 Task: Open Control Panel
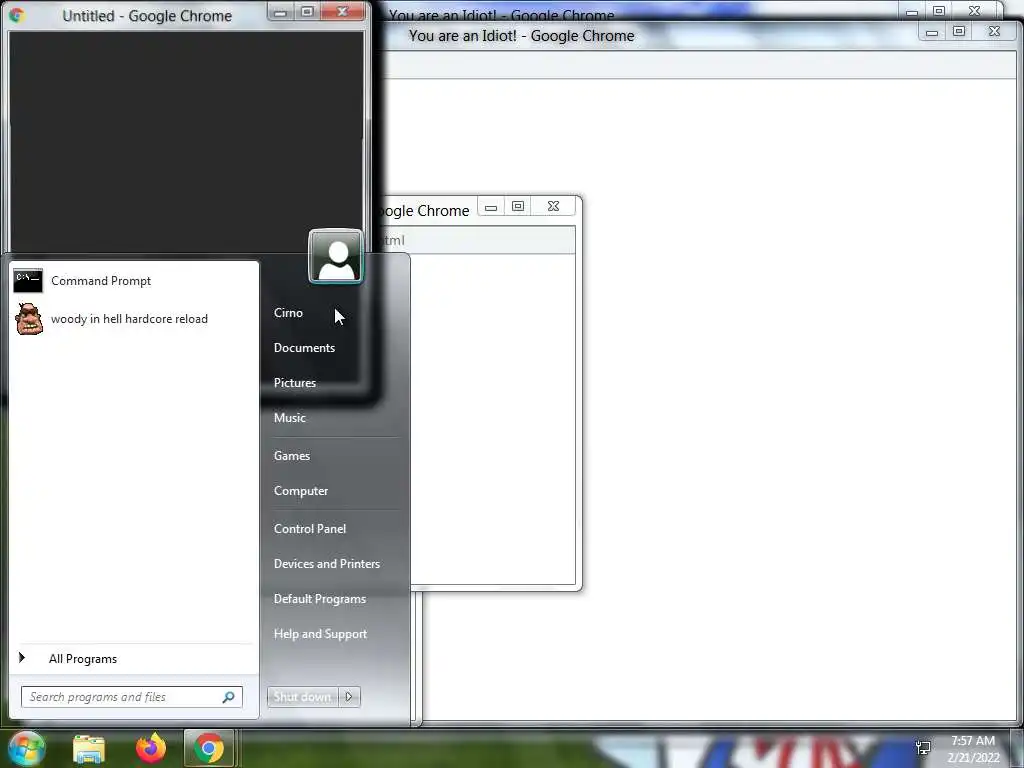[310, 528]
